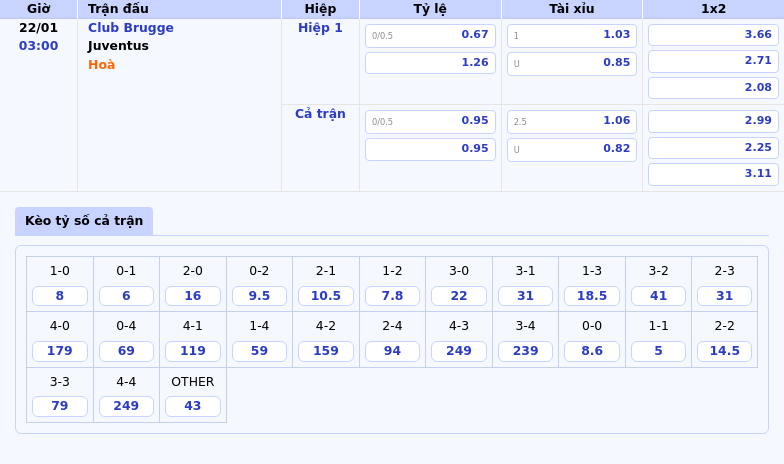Pick the 0-1 correct score odds 6
This screenshot has width=784, height=464.
click(126, 296)
